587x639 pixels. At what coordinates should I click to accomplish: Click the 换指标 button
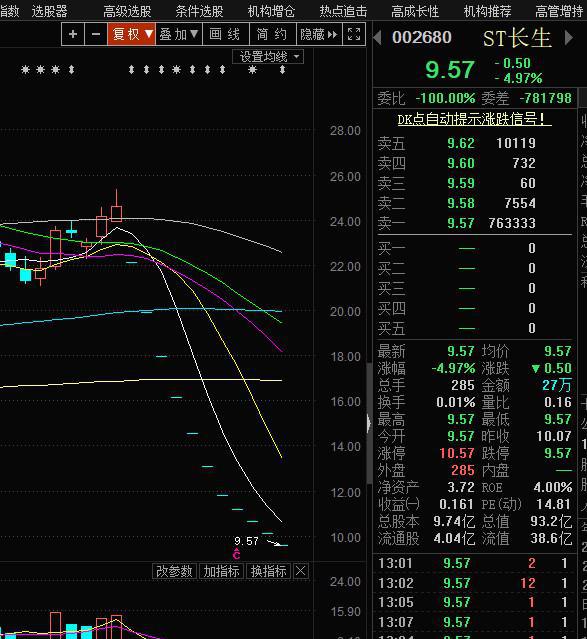tap(269, 571)
